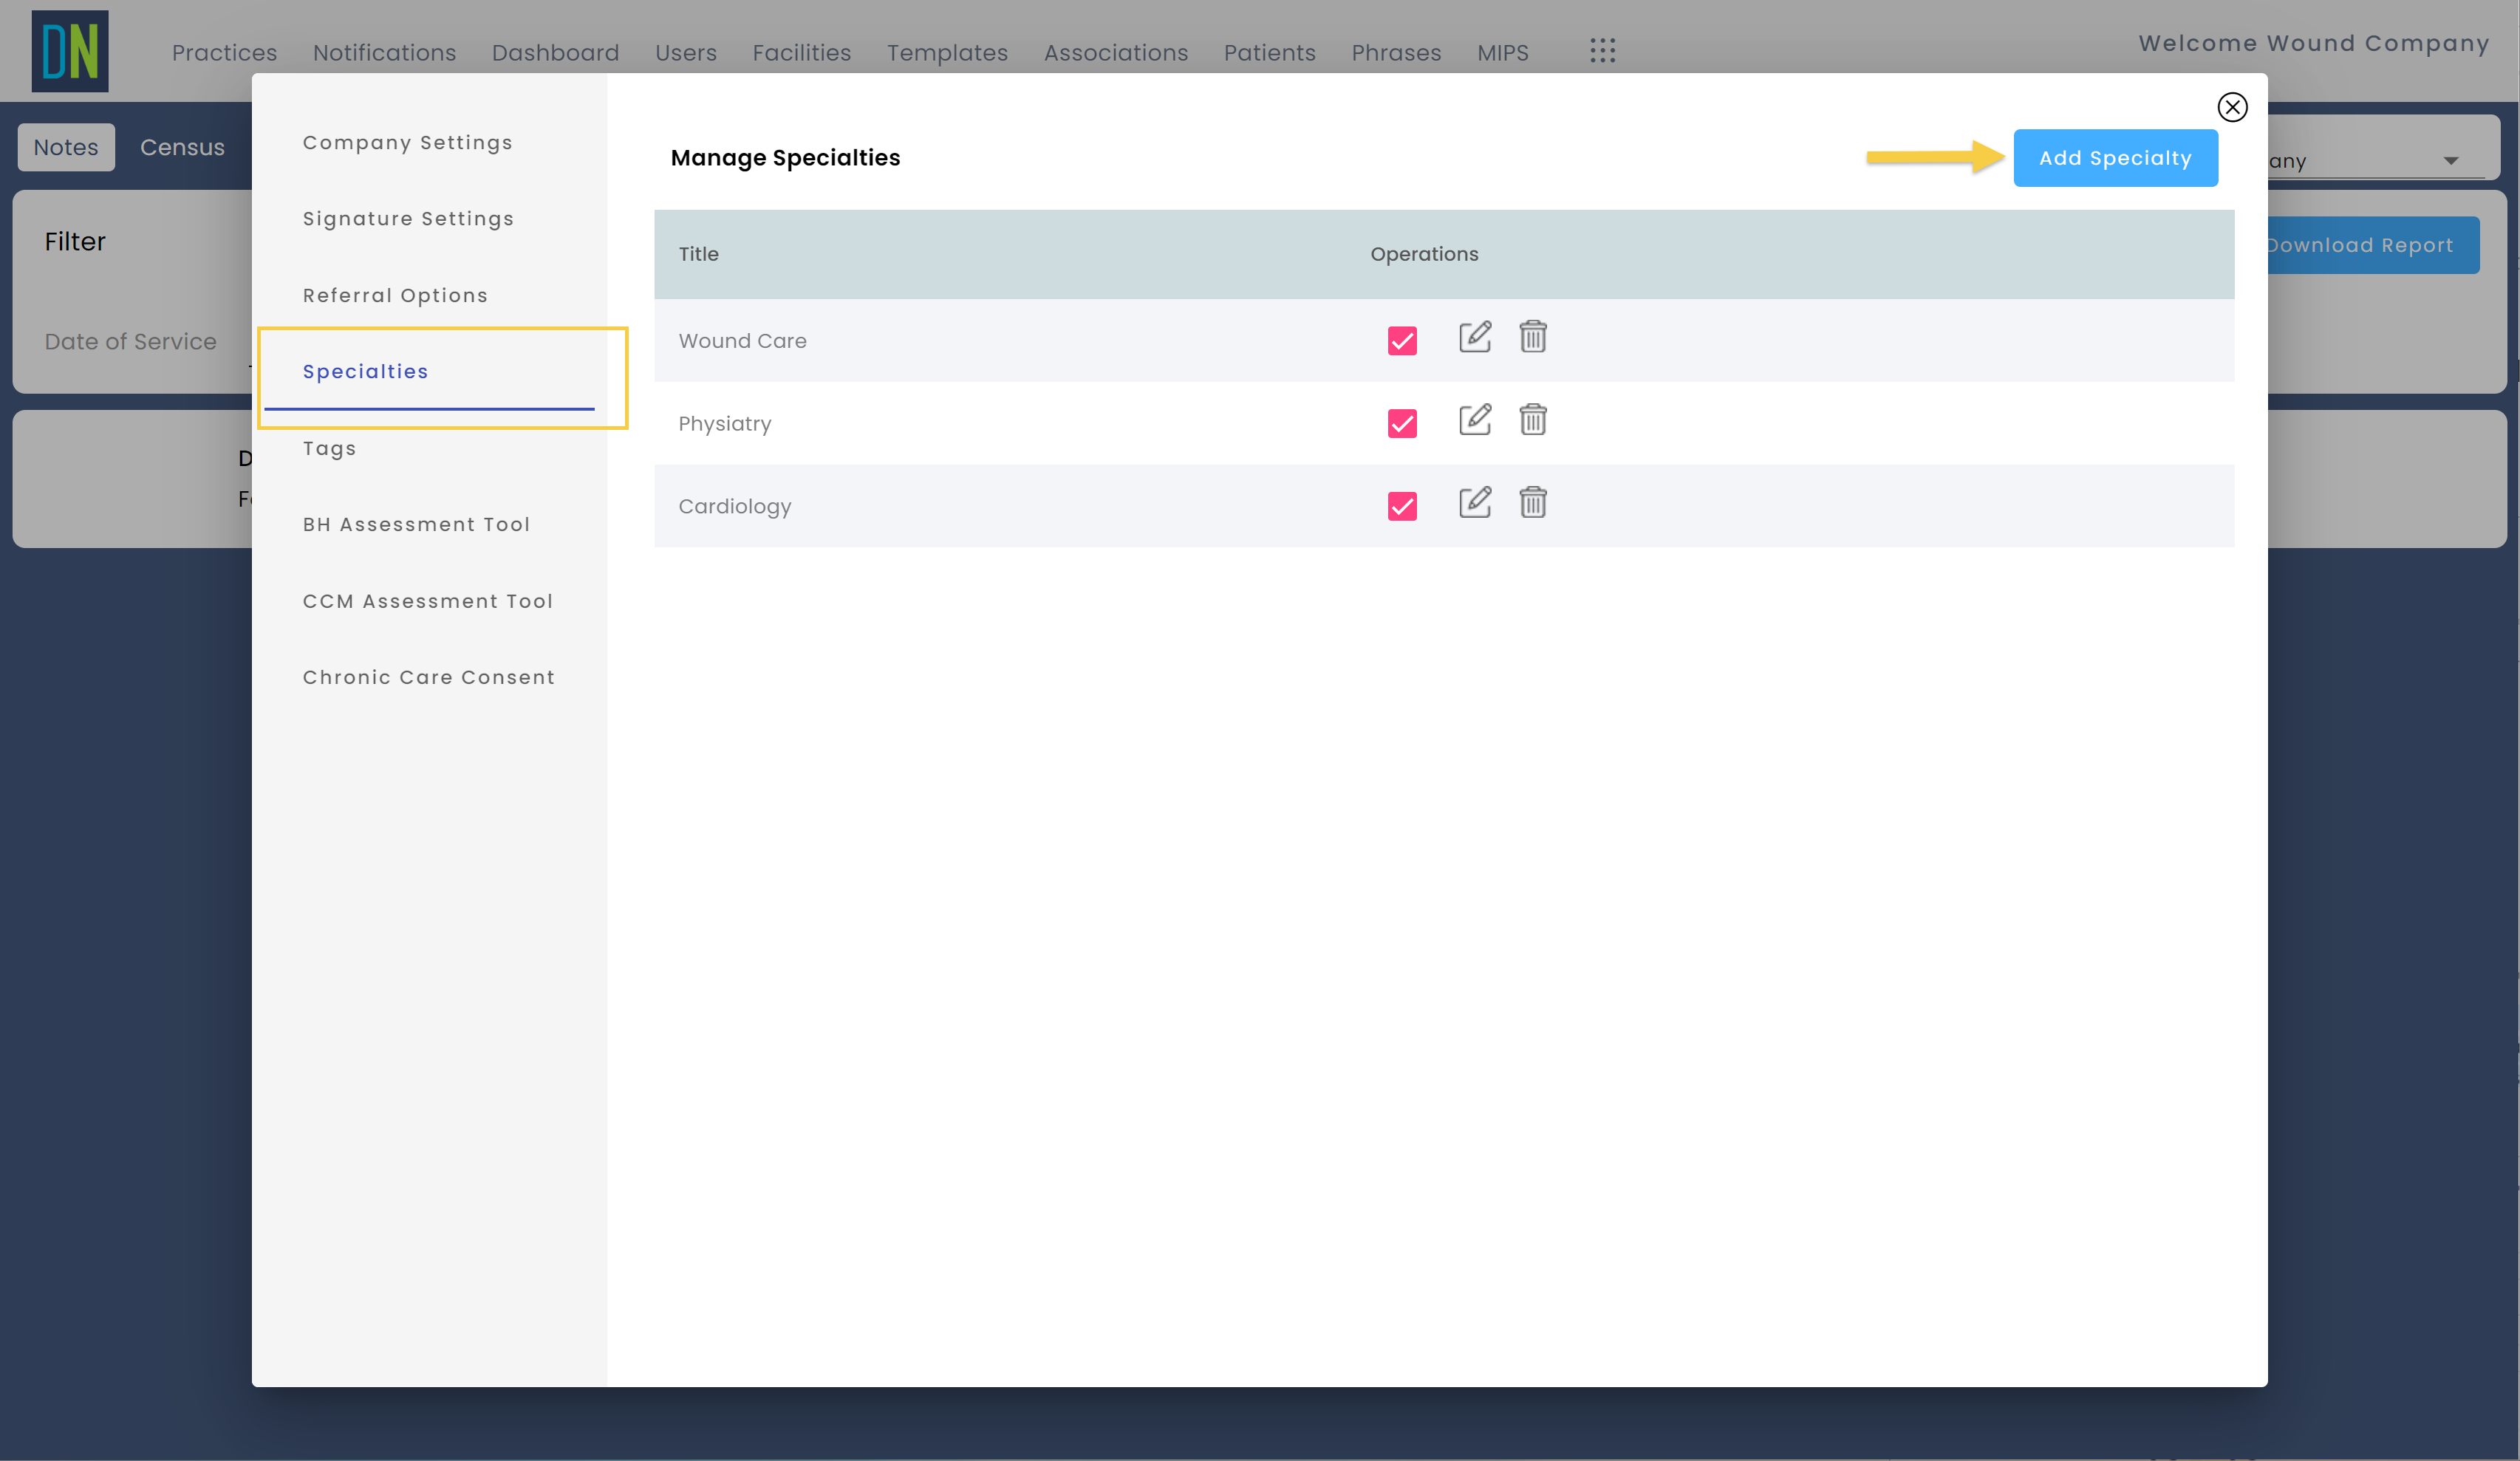The image size is (2520, 1461).
Task: Select the Specialties section
Action: coord(365,372)
